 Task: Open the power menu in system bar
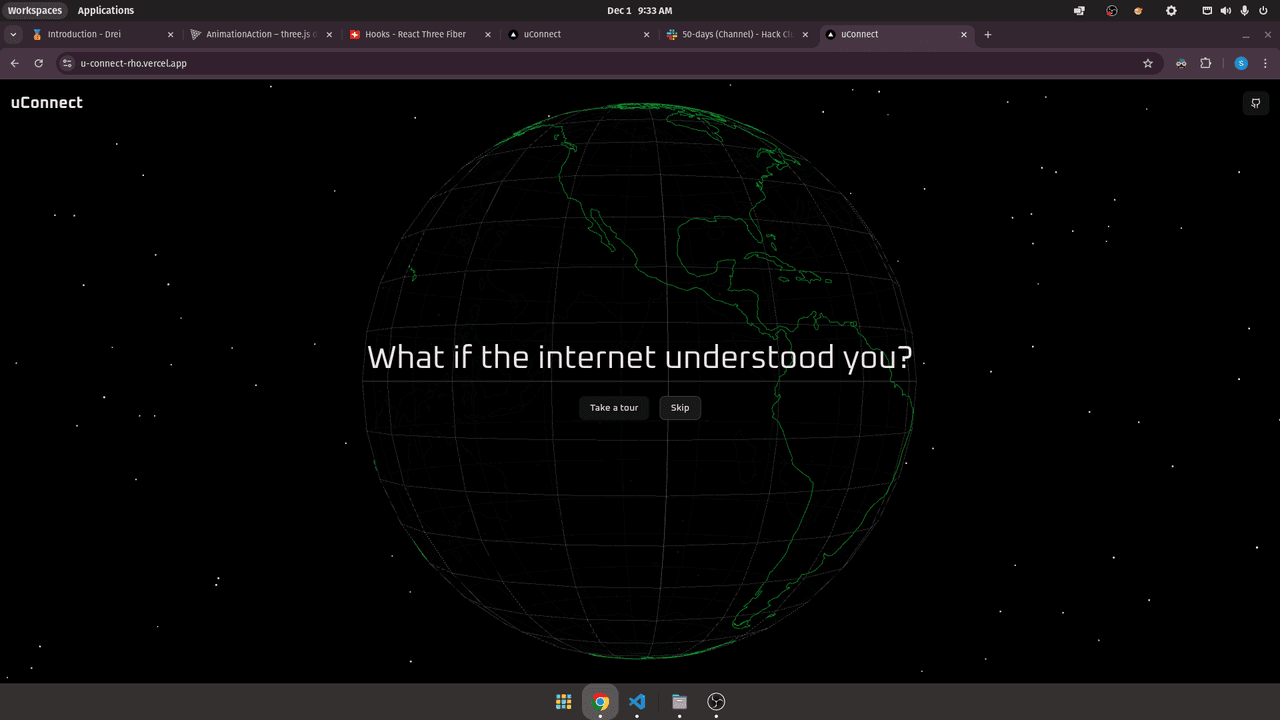tap(1264, 11)
